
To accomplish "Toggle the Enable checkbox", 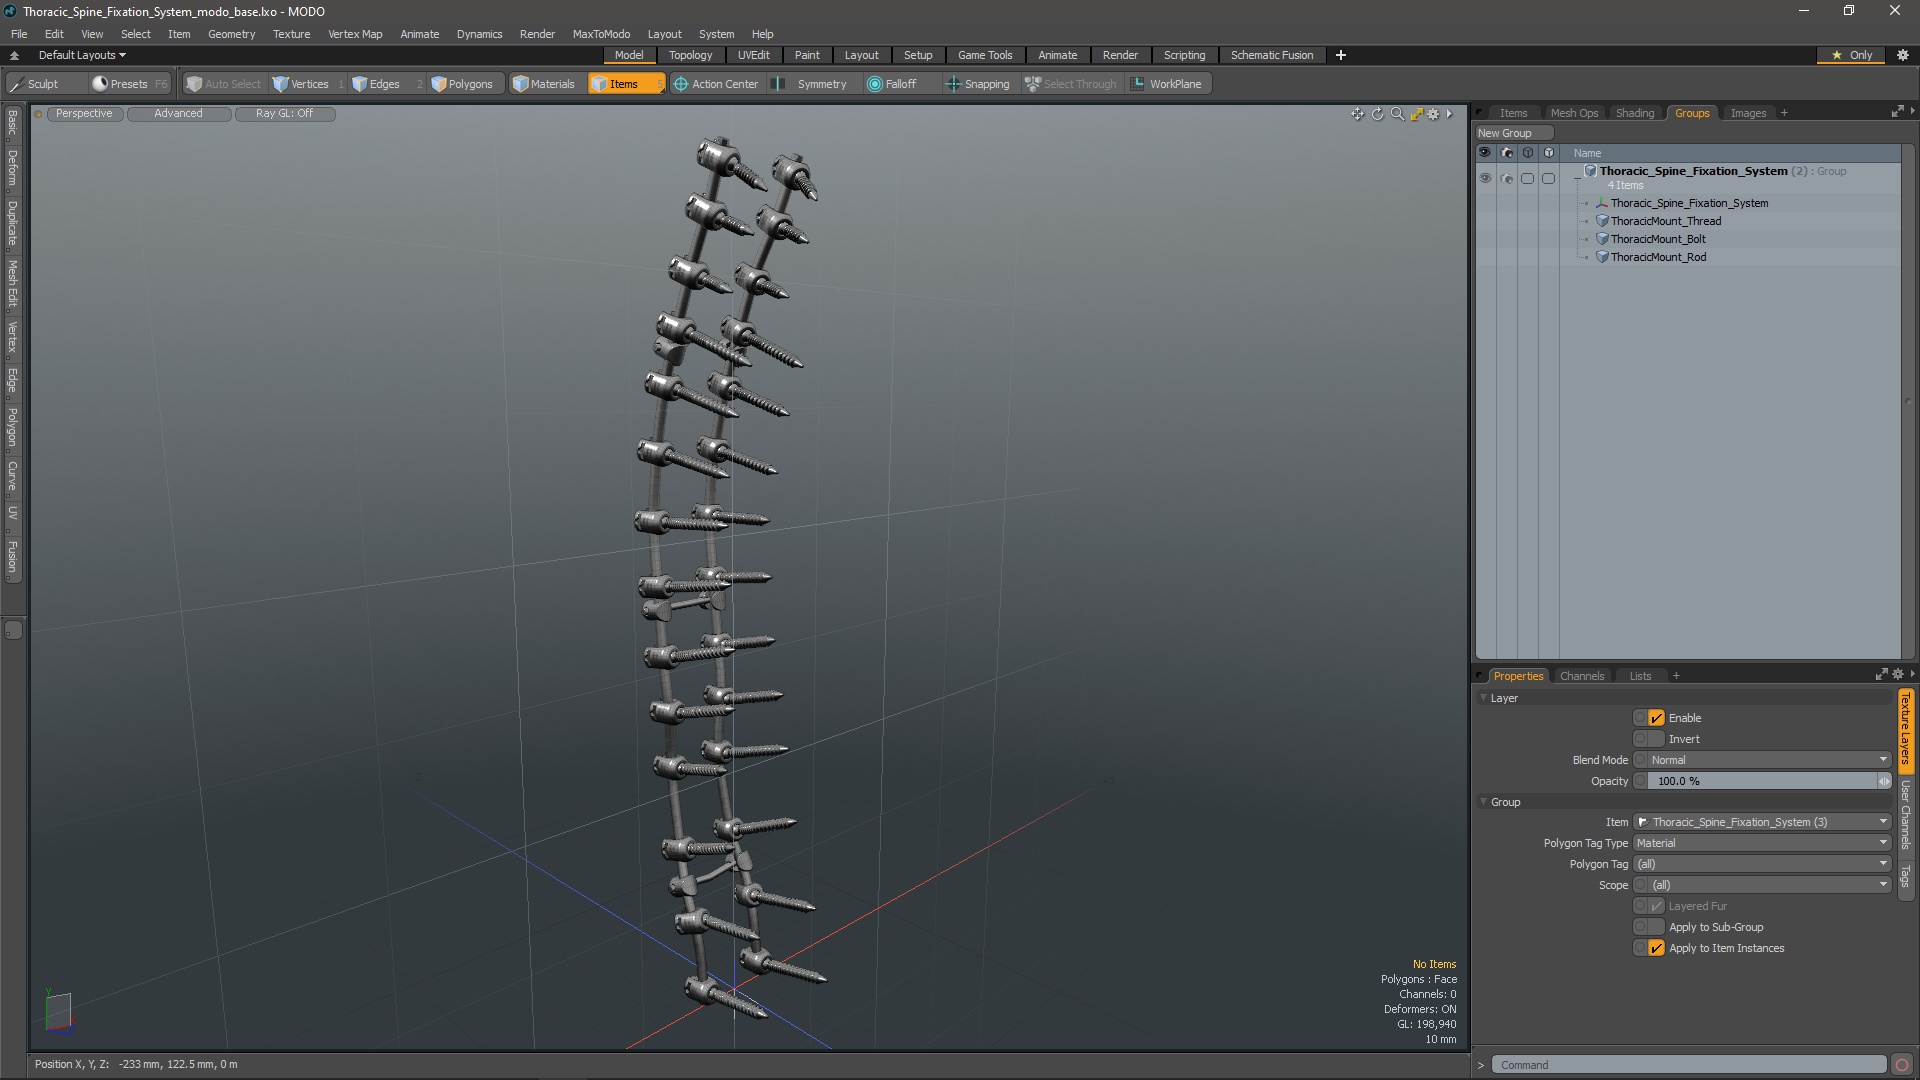I will [1656, 718].
